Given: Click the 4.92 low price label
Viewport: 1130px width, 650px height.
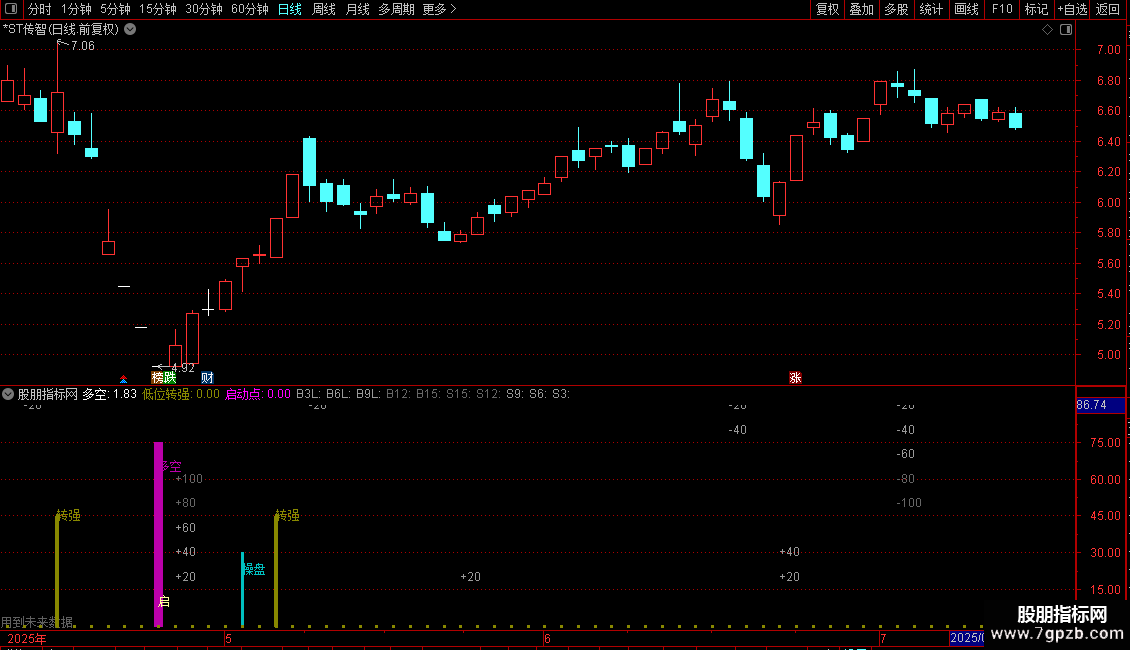Looking at the screenshot, I should tap(183, 368).
